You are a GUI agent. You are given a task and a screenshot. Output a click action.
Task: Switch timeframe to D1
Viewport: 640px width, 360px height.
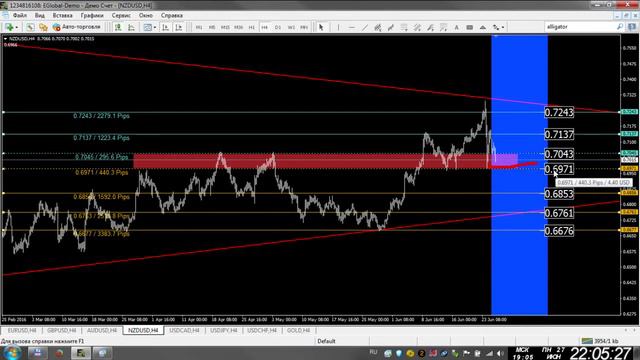[278, 27]
